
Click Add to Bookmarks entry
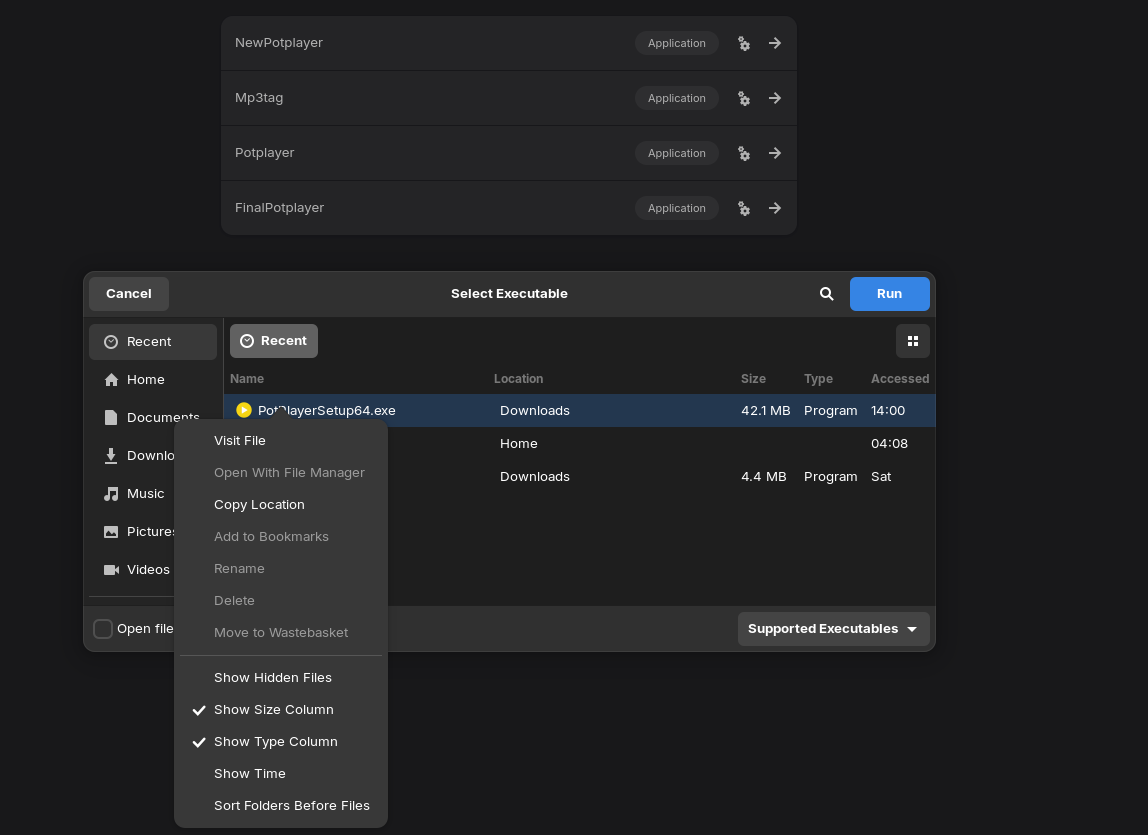280,537
